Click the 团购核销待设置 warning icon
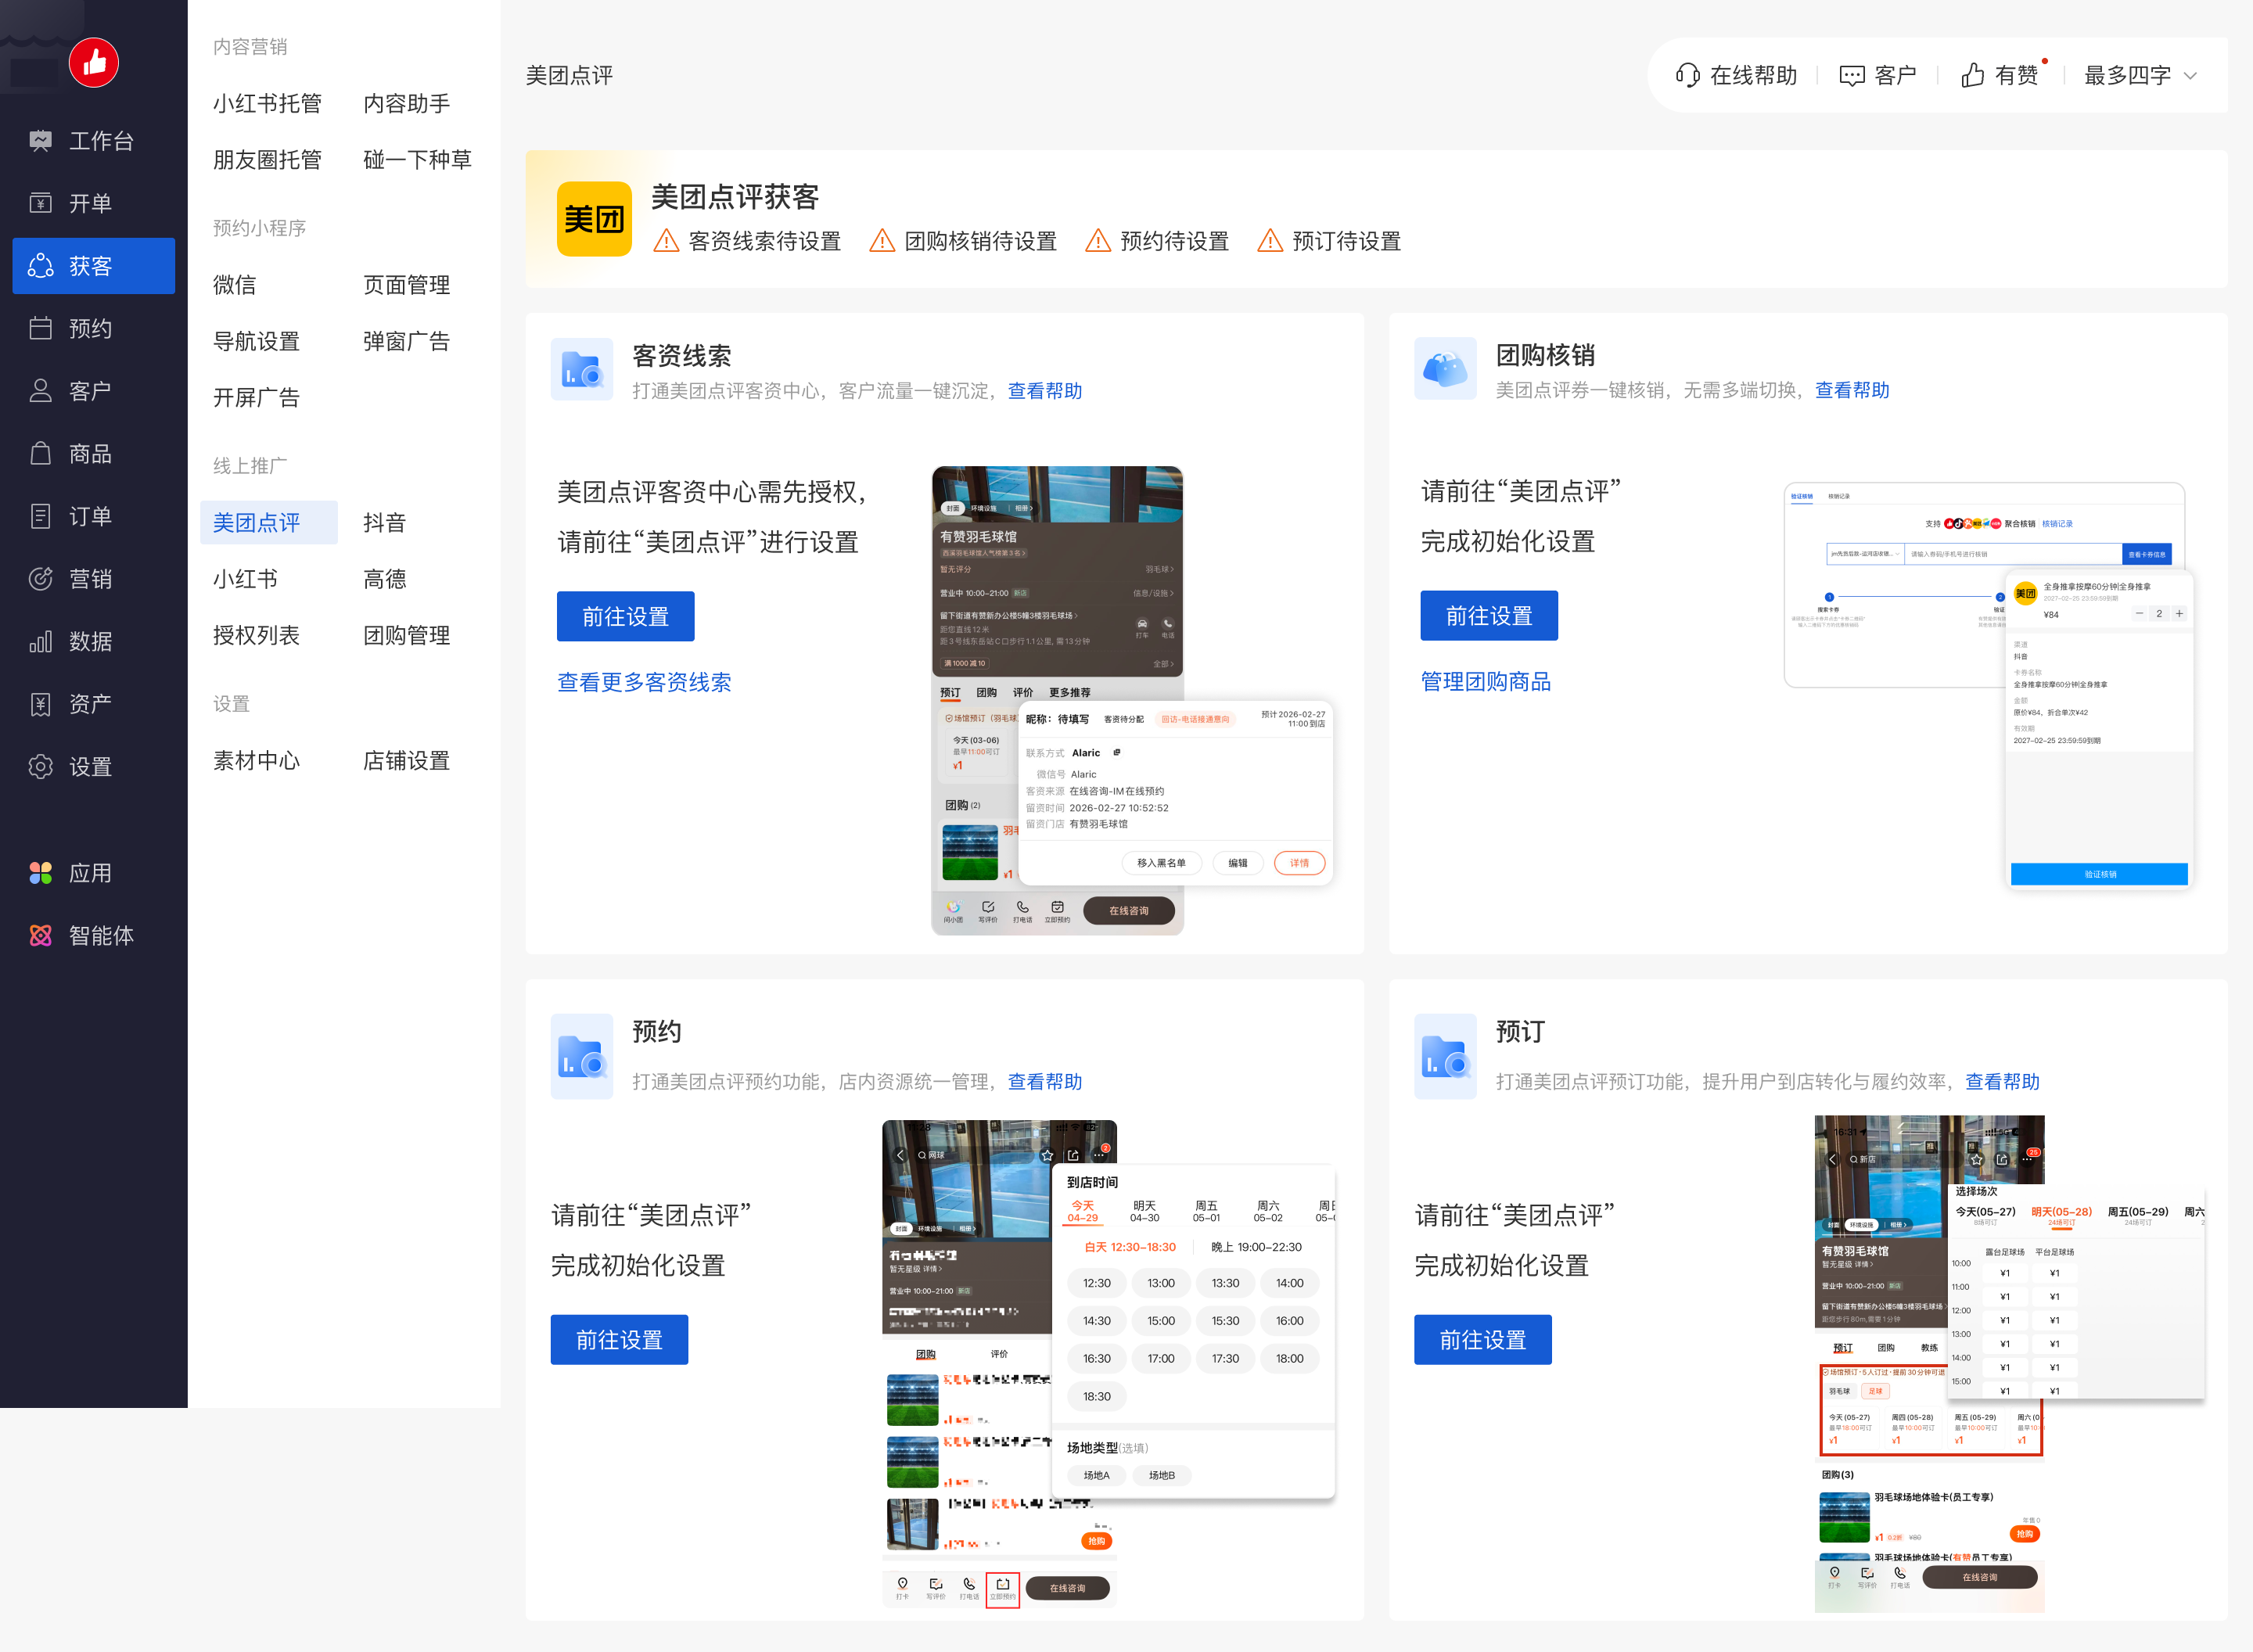This screenshot has height=1652, width=2253. click(x=882, y=241)
